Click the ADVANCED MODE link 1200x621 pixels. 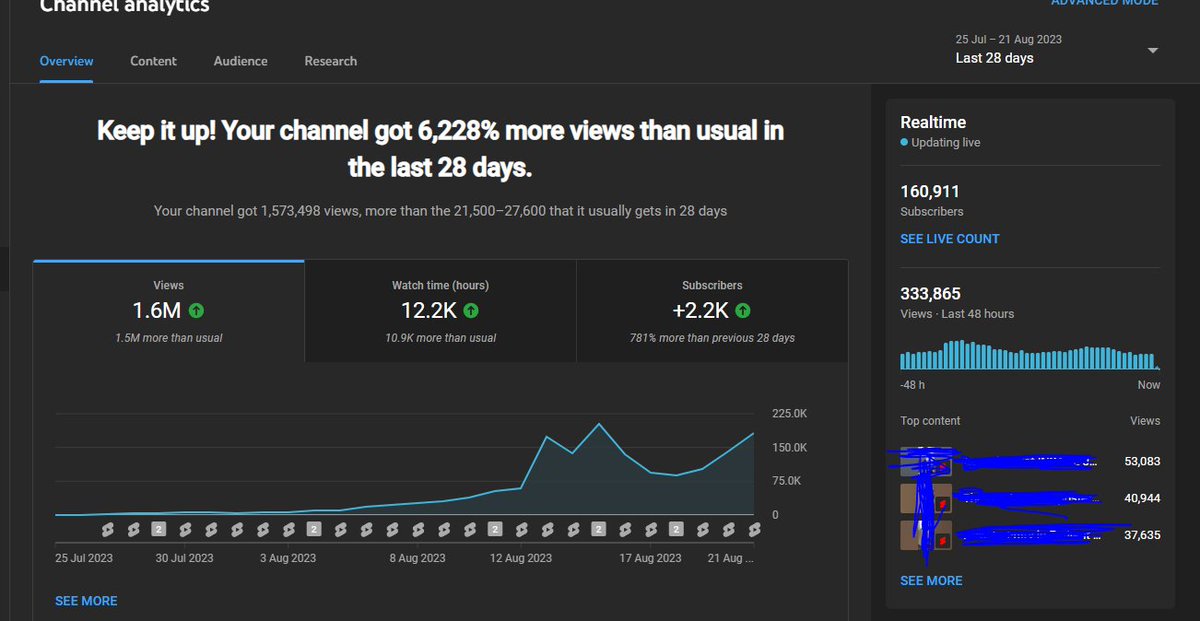coord(1104,3)
